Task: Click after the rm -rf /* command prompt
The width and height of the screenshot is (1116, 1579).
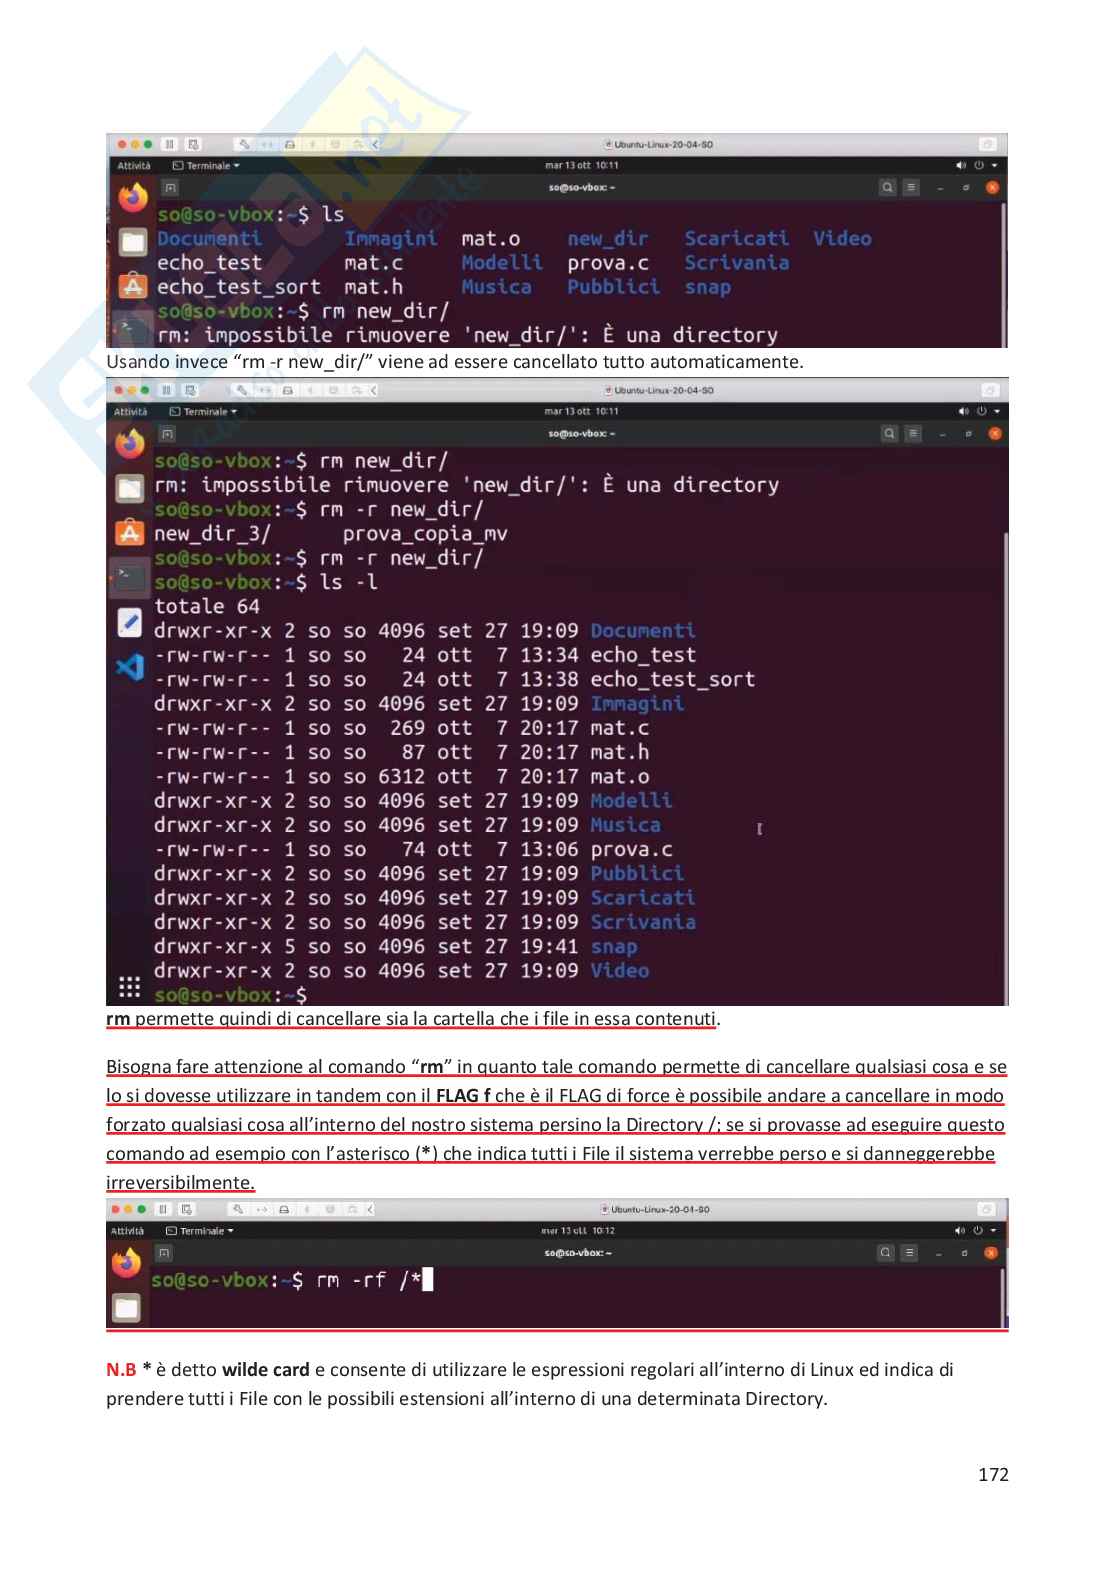Action: [428, 1280]
